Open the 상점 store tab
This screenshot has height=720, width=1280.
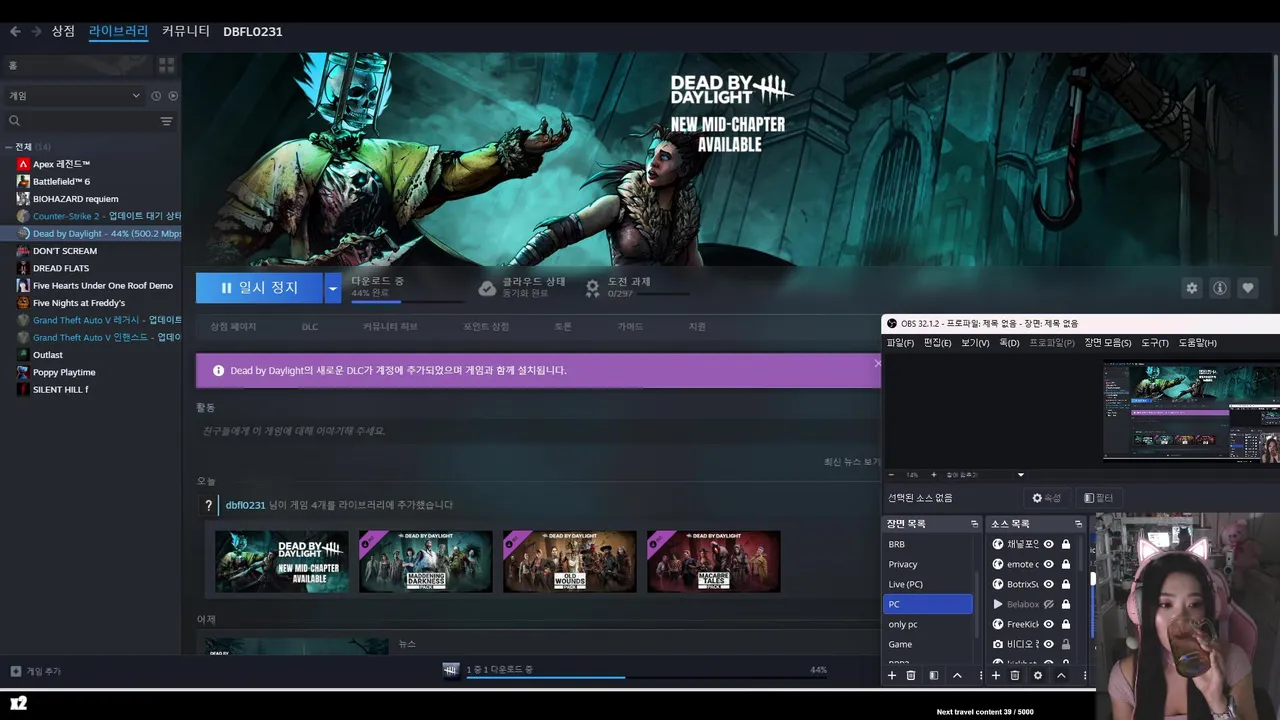click(63, 31)
